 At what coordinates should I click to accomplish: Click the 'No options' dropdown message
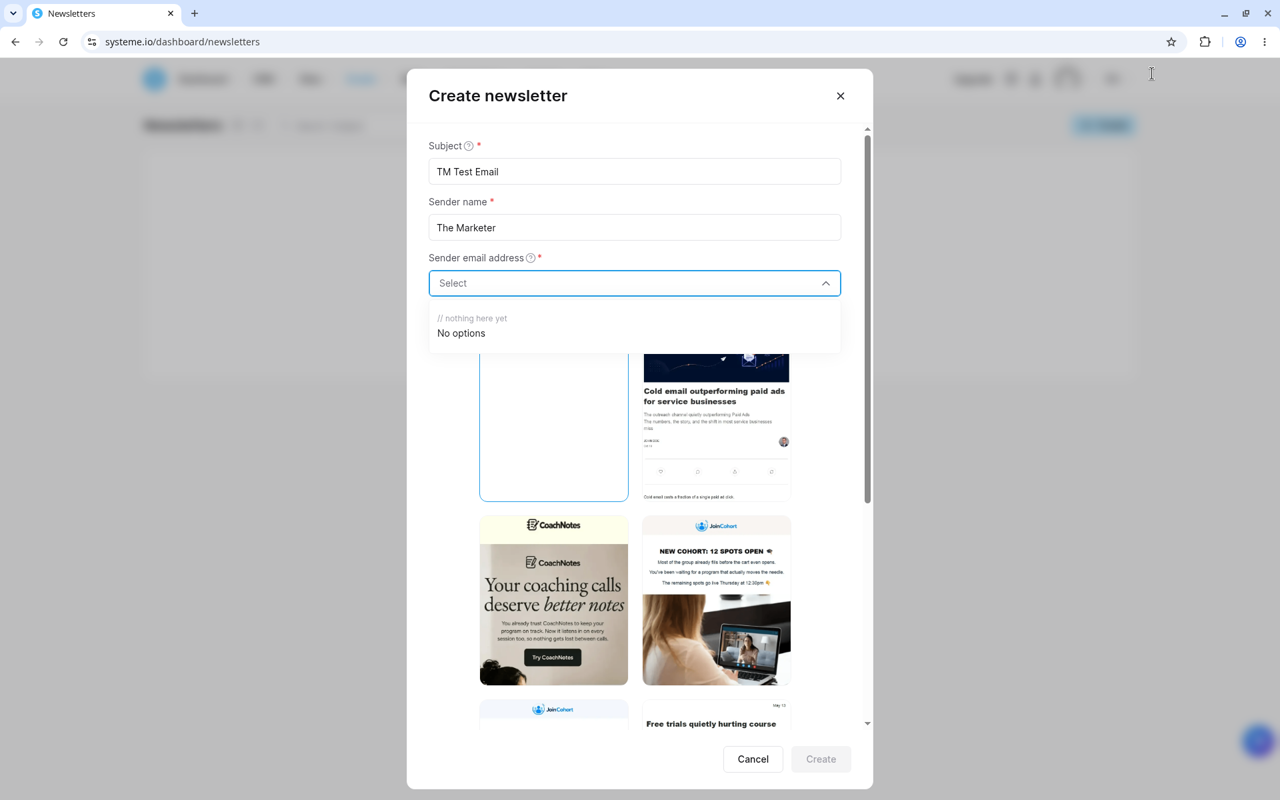pos(461,334)
